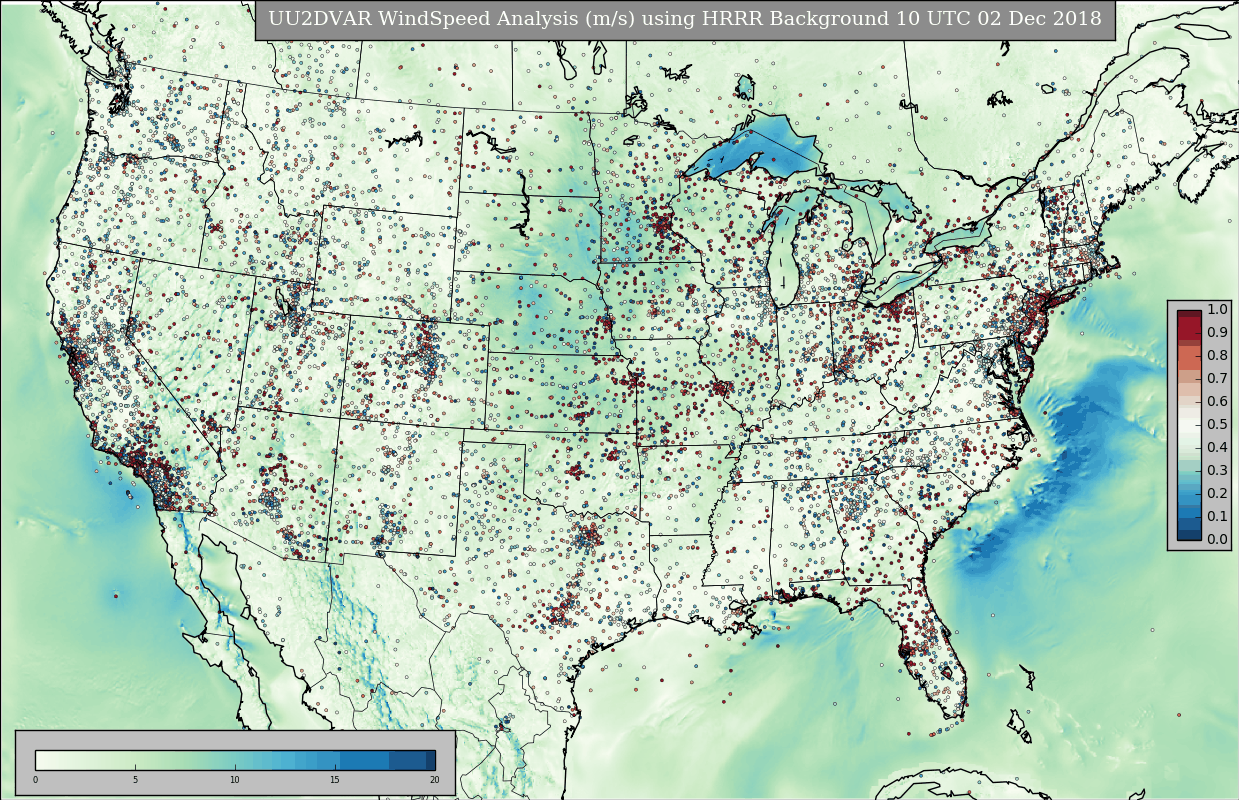Click the 20 tick label on the wind speed colorbar
Image resolution: width=1239 pixels, height=800 pixels.
[x=434, y=780]
